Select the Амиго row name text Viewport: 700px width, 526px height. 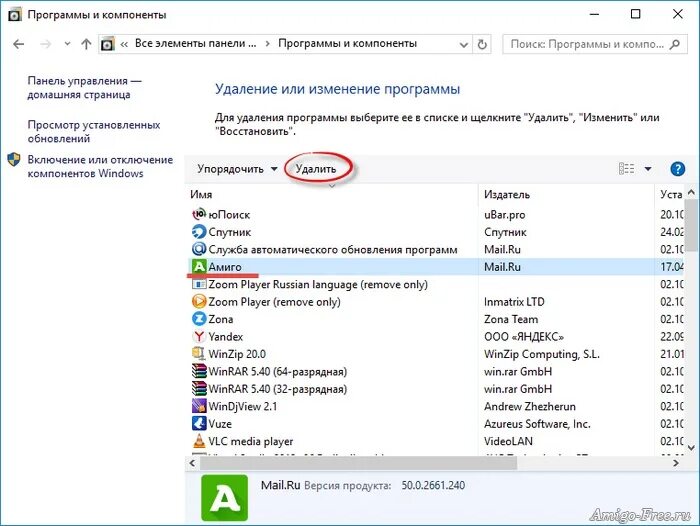coord(225,267)
